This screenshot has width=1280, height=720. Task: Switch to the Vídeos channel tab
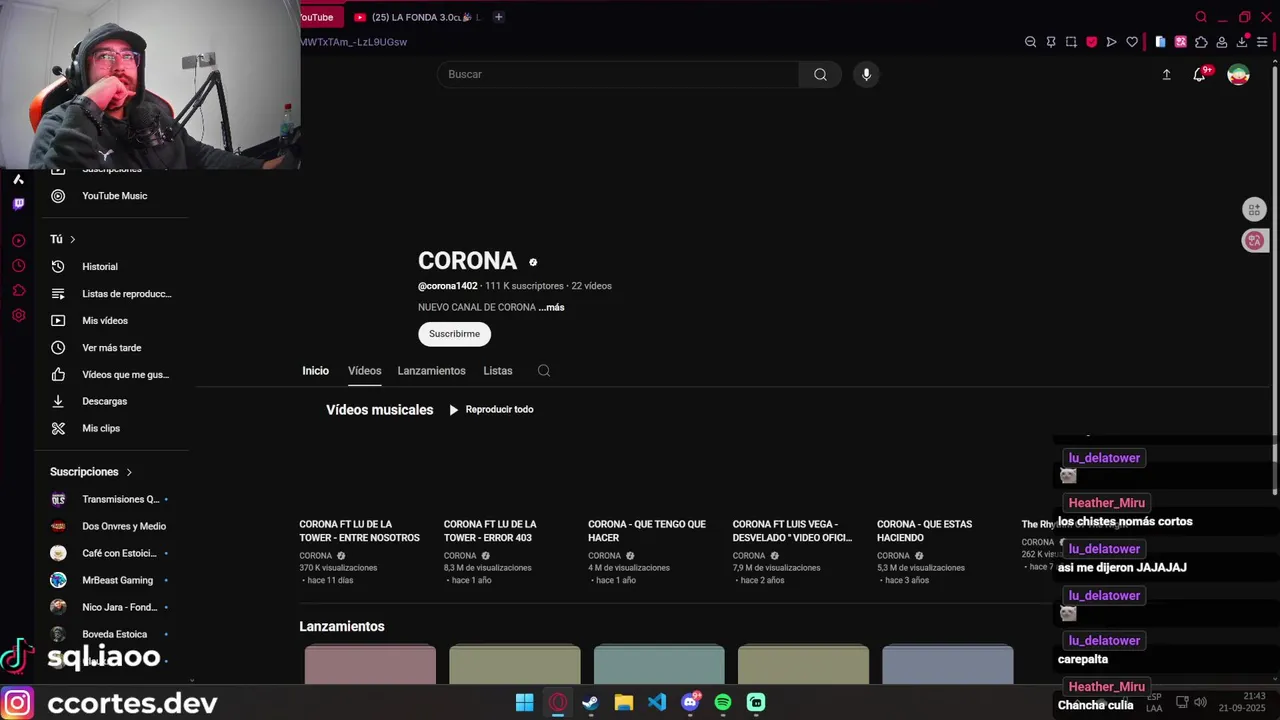pyautogui.click(x=364, y=371)
